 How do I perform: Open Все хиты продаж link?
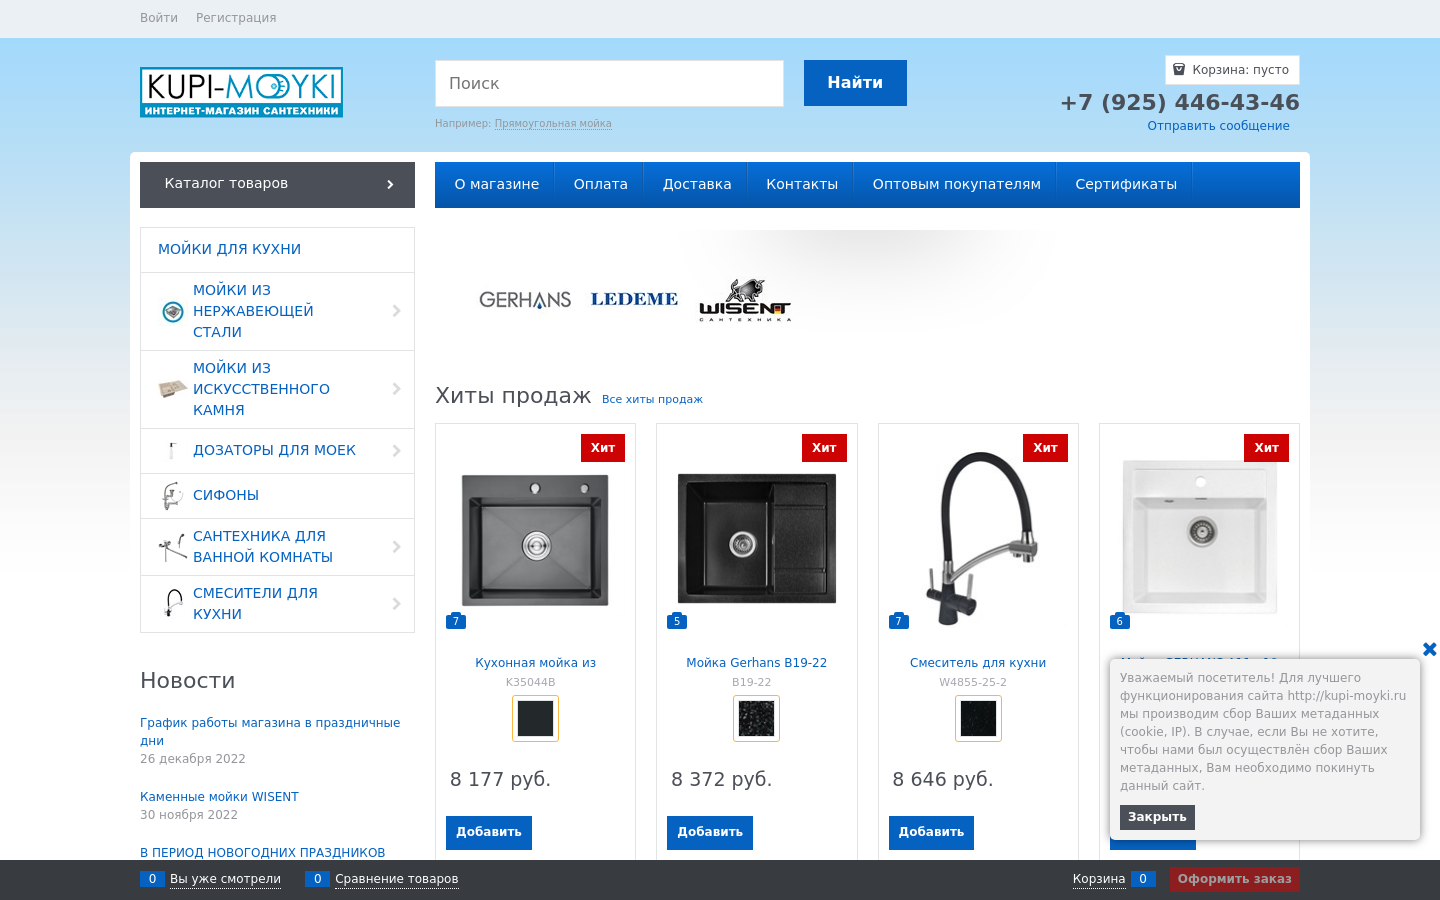[652, 399]
